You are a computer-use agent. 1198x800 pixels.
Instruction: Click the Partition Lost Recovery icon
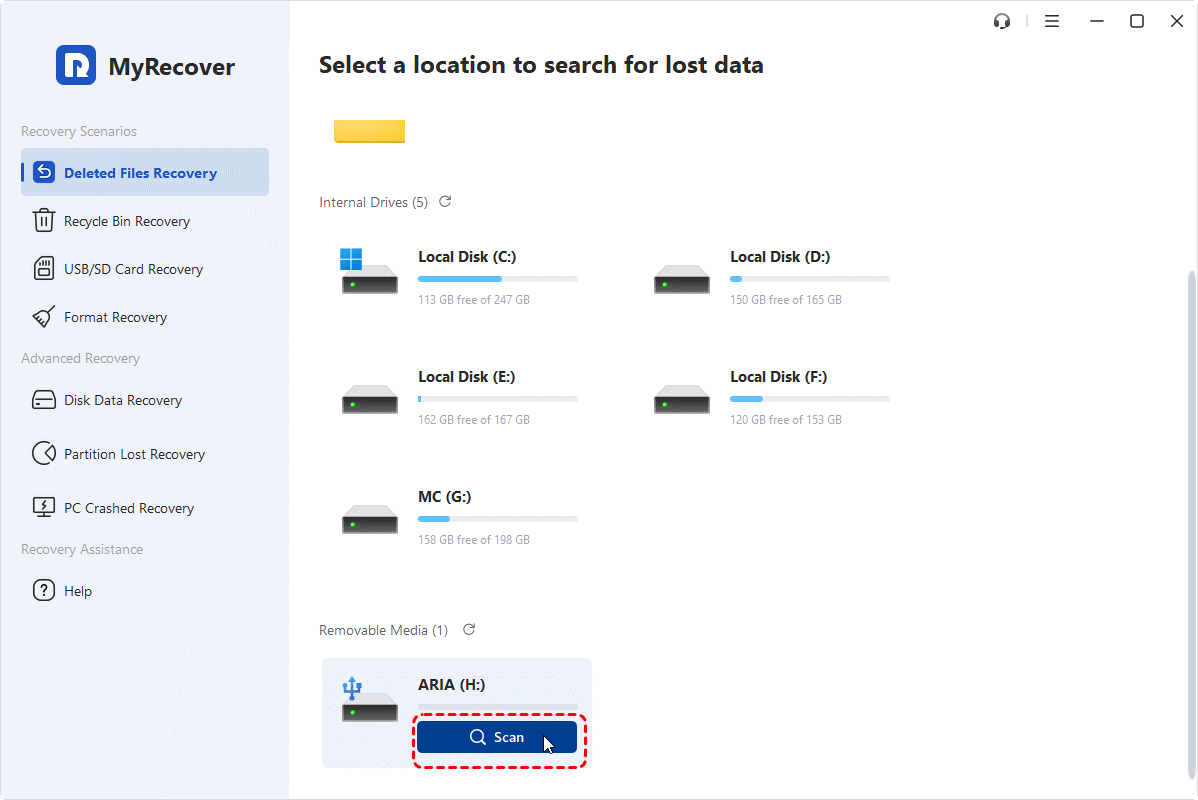pos(44,454)
